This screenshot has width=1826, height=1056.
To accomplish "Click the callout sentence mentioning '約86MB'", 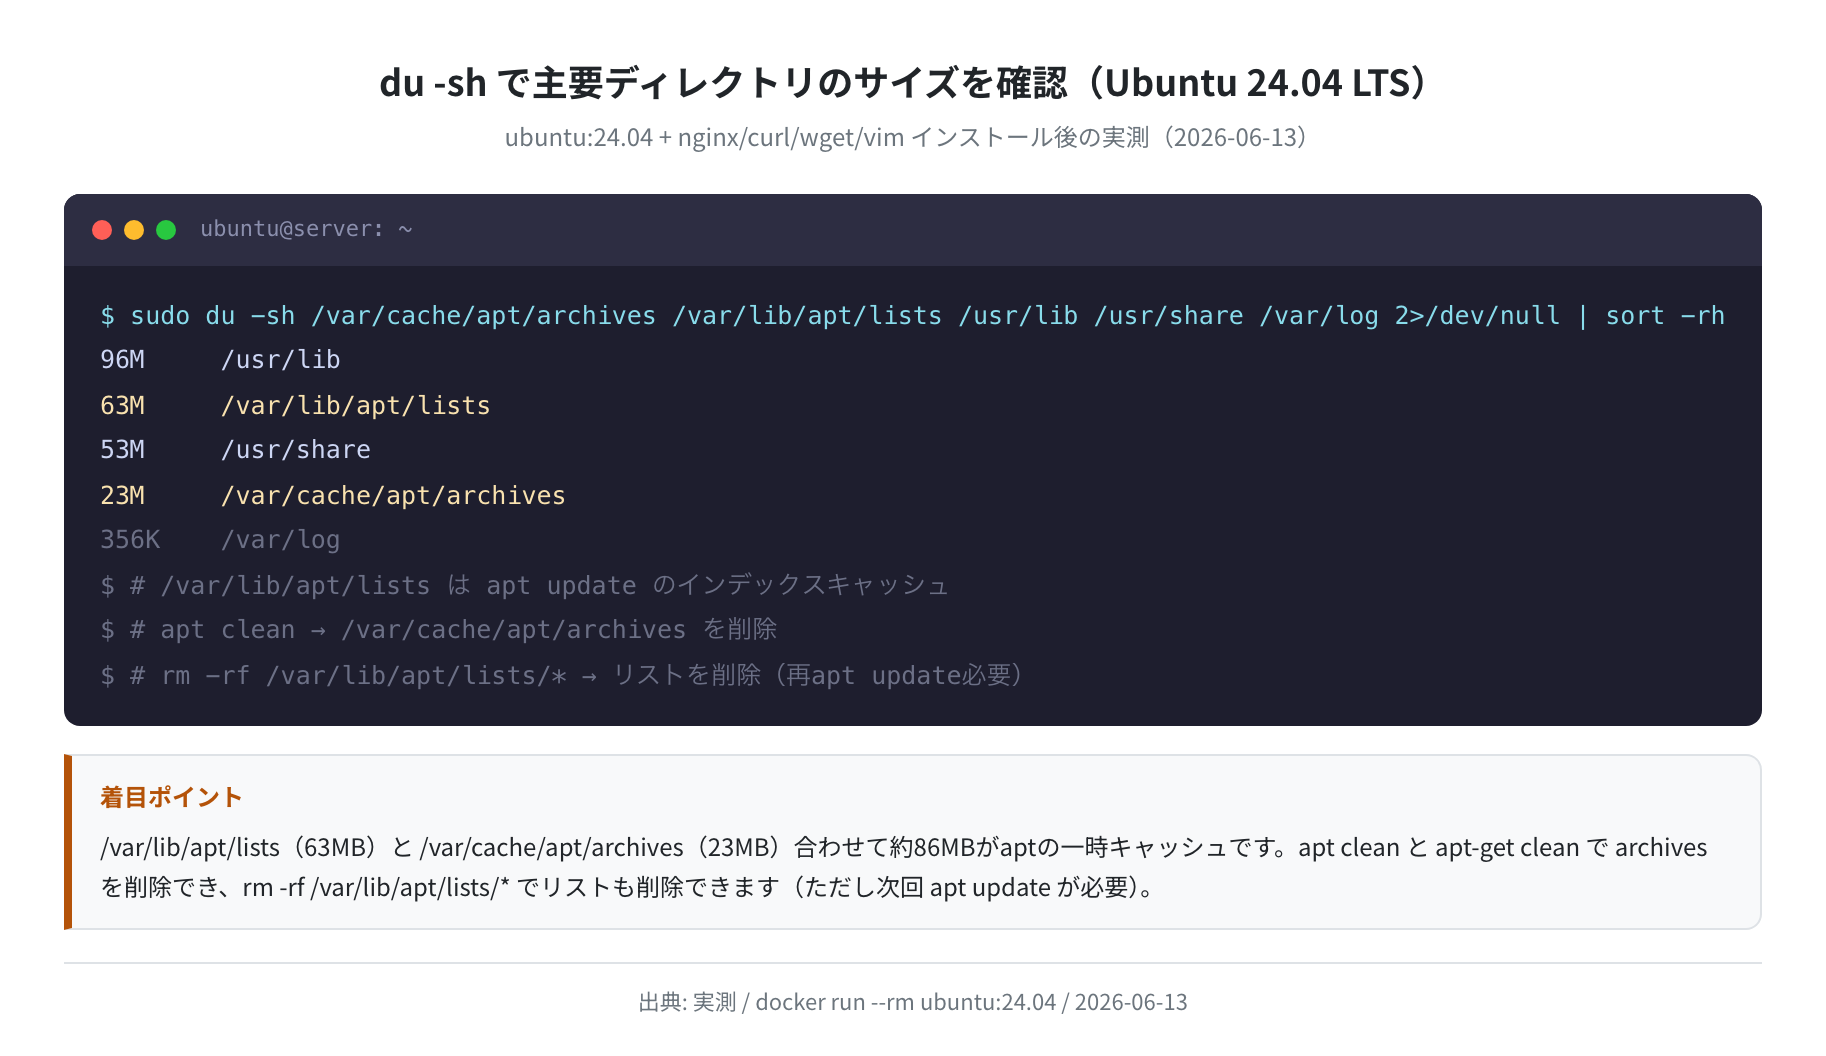I will 903,847.
